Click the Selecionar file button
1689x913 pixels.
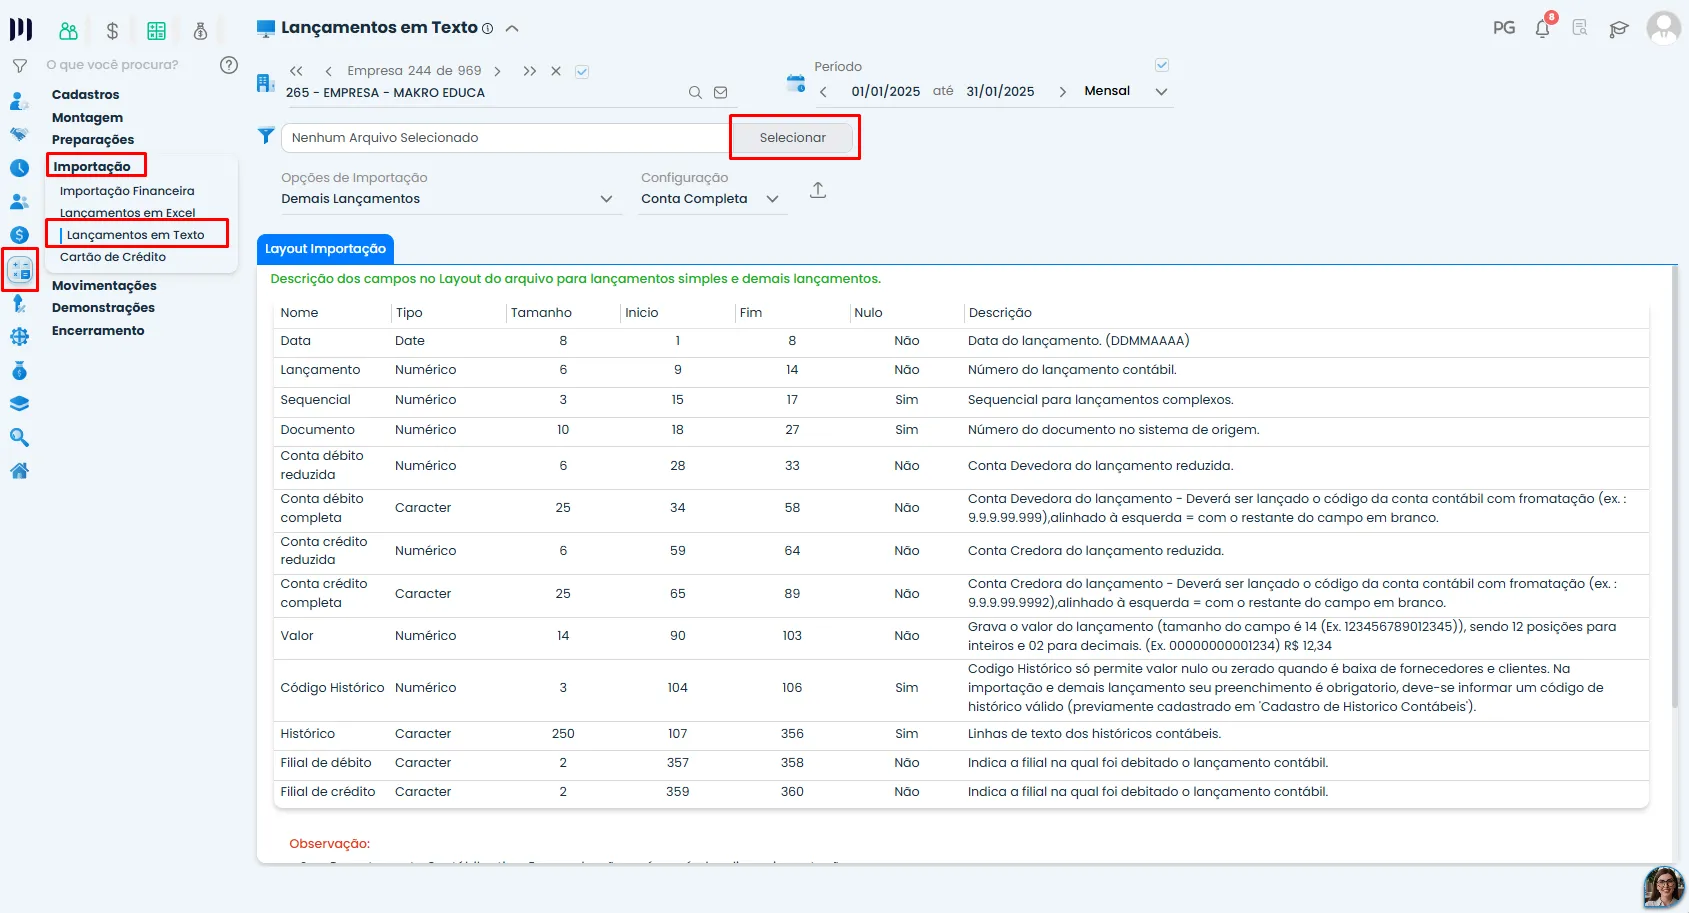pos(793,138)
